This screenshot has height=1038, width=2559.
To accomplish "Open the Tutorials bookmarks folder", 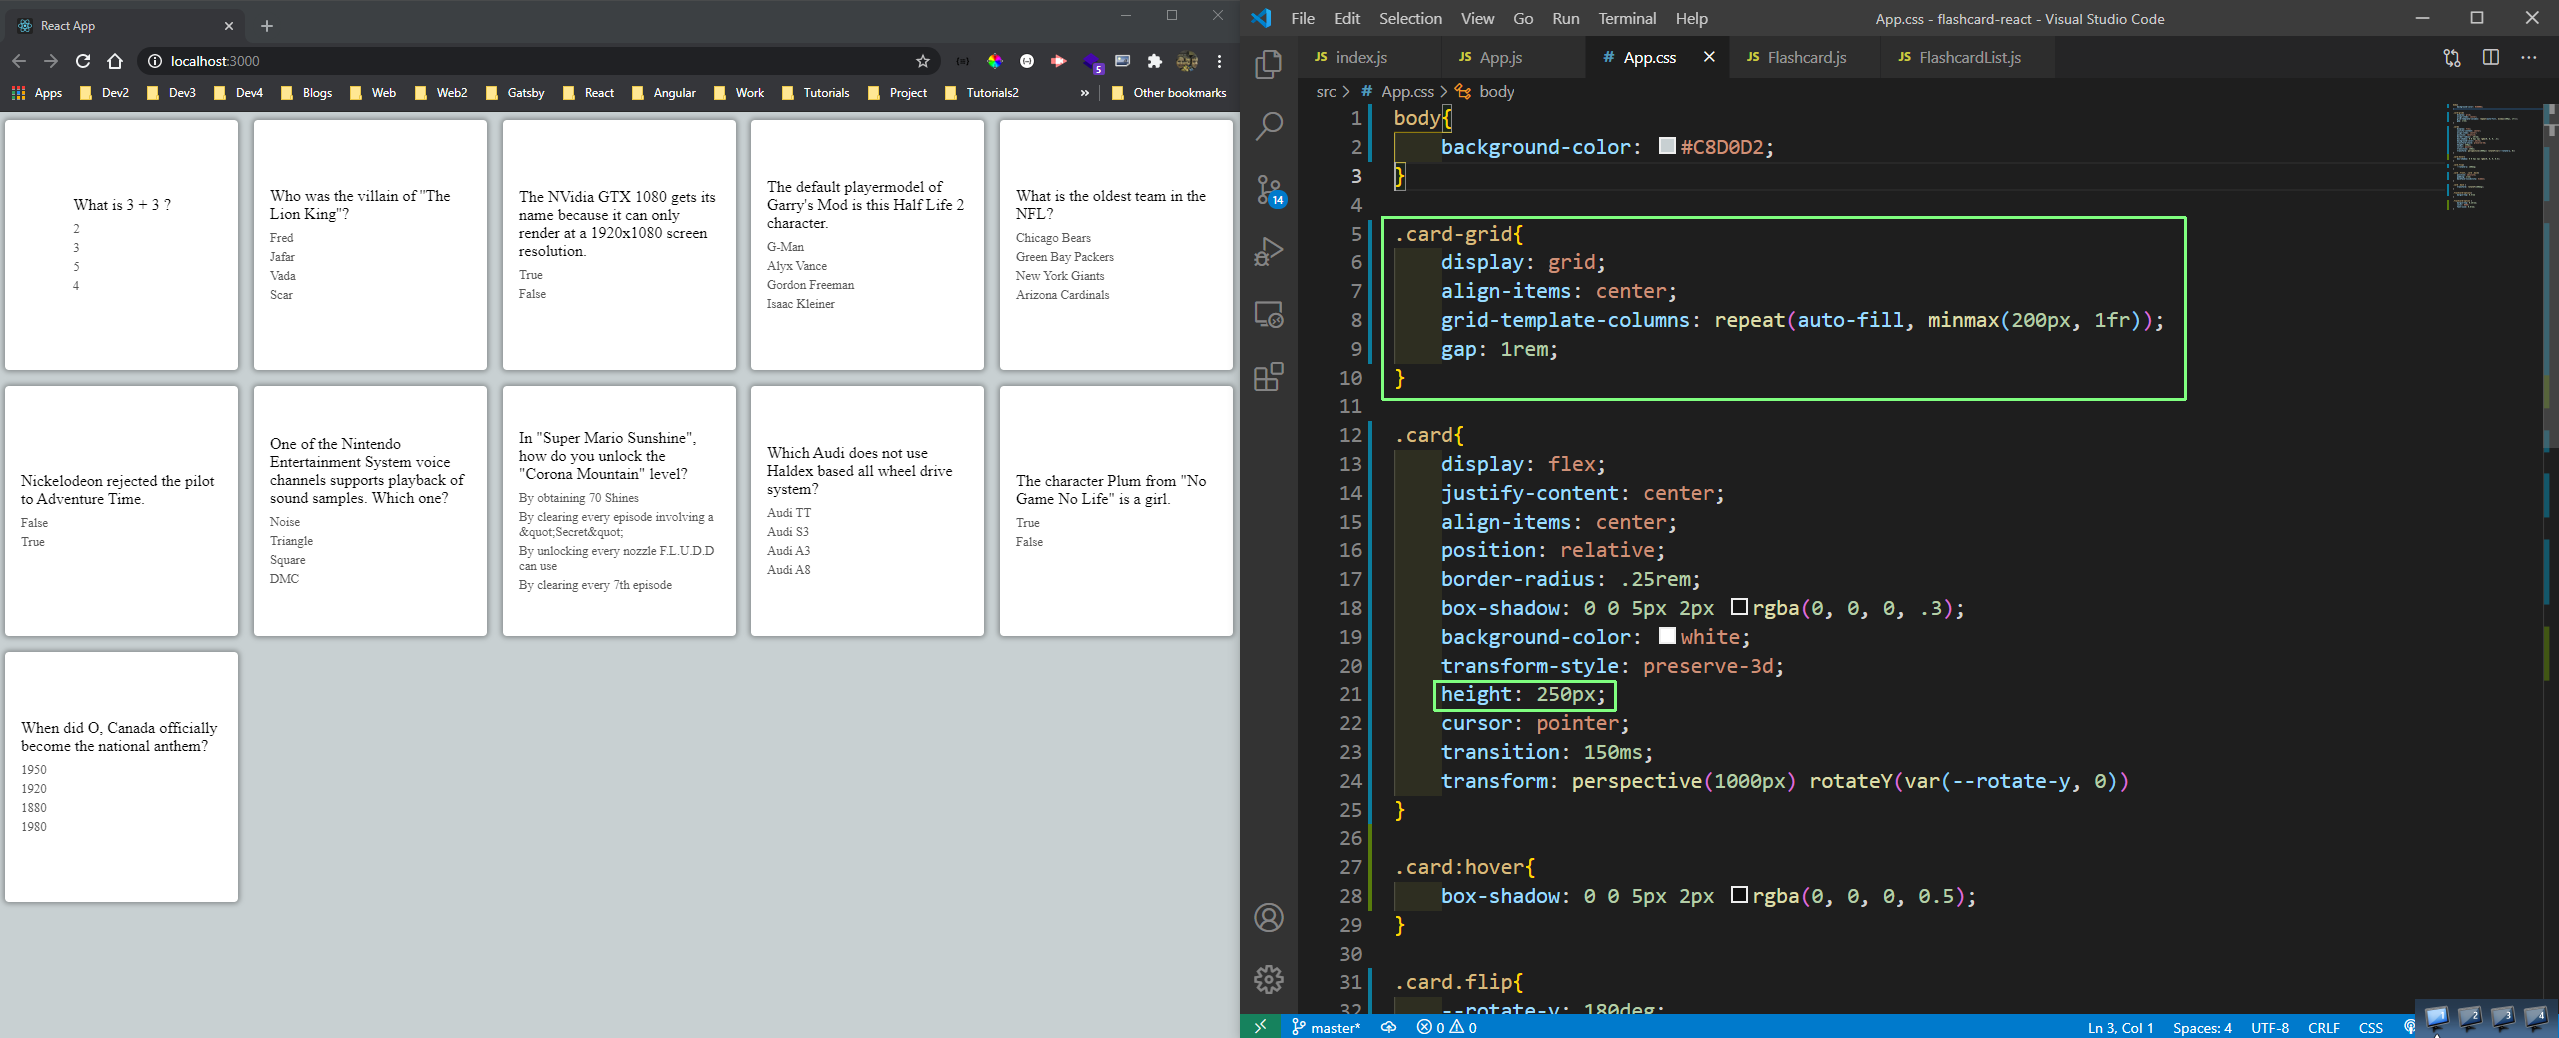I will (x=815, y=93).
